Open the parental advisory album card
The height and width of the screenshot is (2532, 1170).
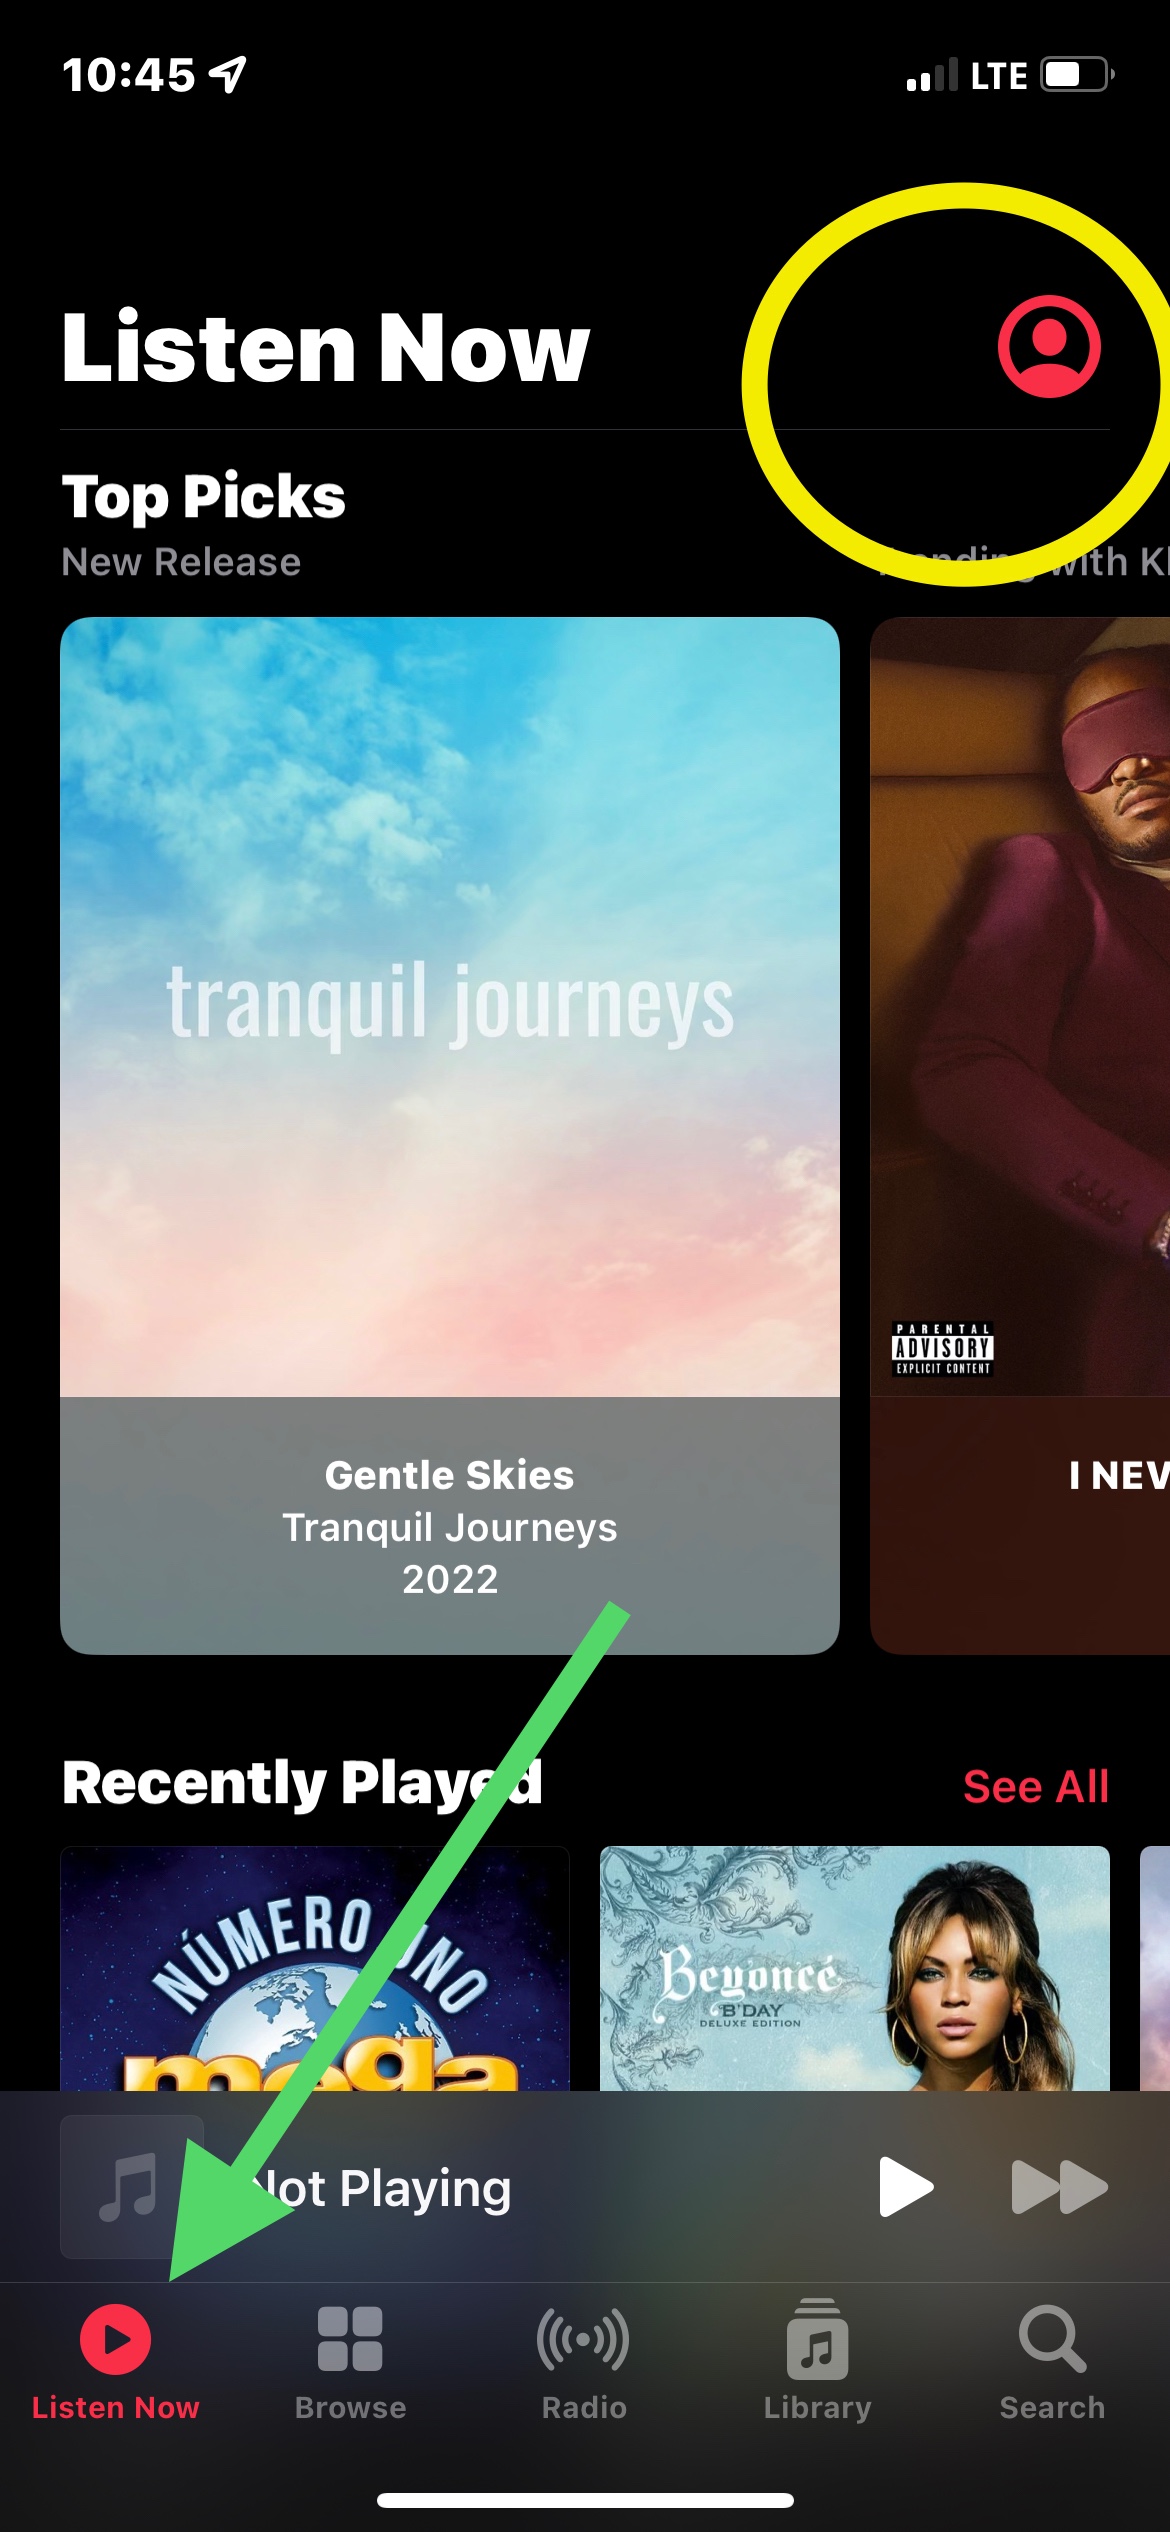pyautogui.click(x=1020, y=1135)
